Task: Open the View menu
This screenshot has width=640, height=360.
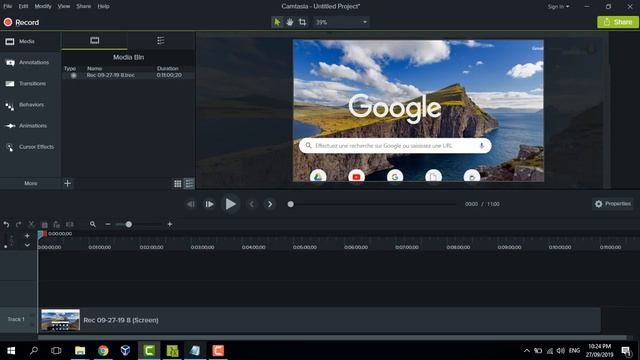Action: (x=64, y=6)
